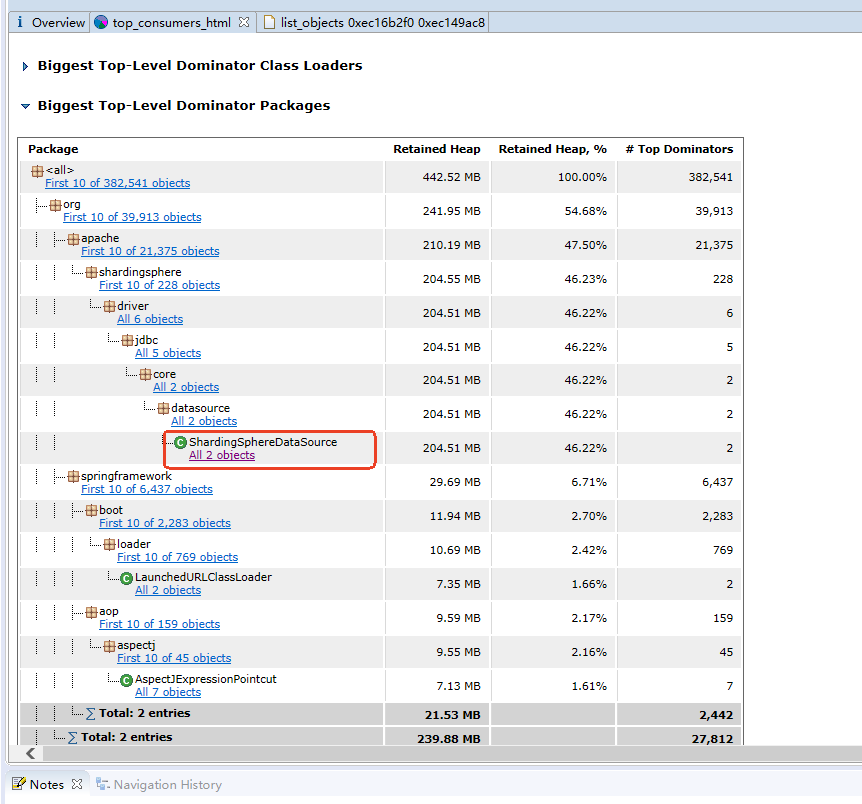Expand Biggest Top-Level Dominator Class Loaders section
The height and width of the screenshot is (804, 862).
click(25, 66)
